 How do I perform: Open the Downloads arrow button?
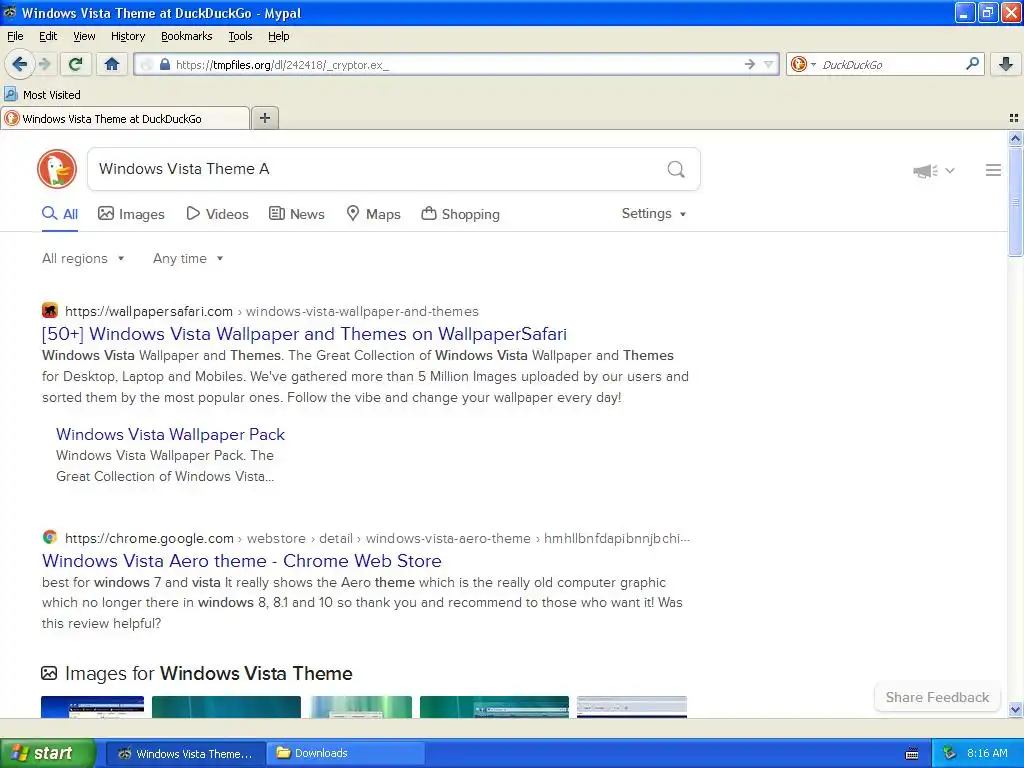[x=1006, y=64]
